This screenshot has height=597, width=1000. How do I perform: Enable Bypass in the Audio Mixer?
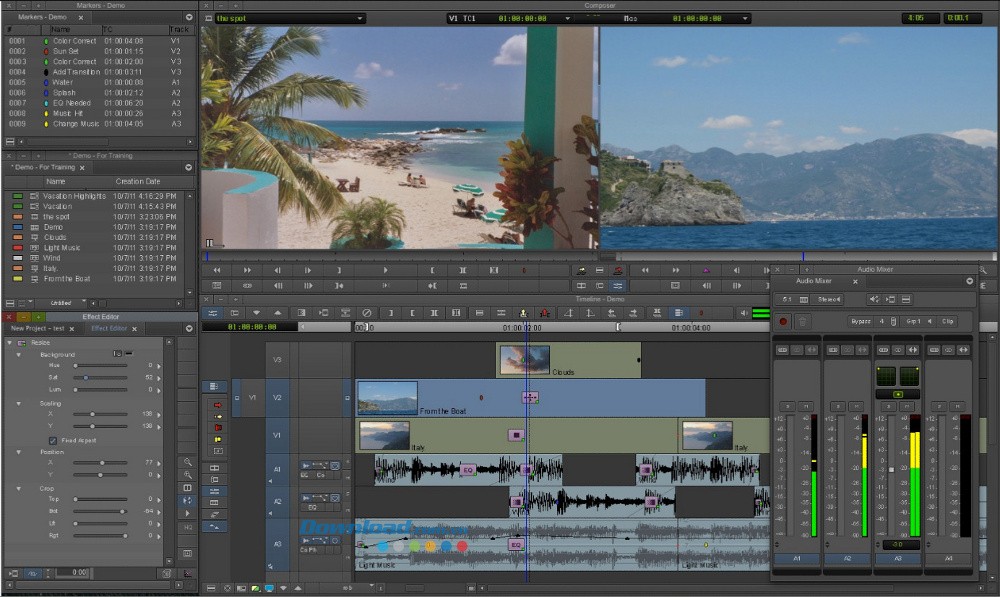coord(862,321)
